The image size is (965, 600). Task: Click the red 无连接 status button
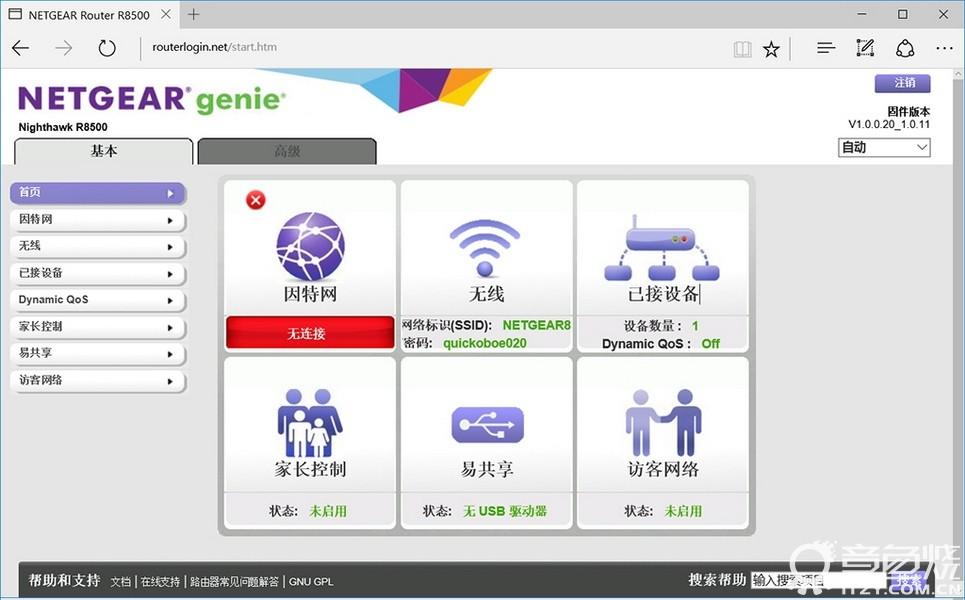[310, 333]
